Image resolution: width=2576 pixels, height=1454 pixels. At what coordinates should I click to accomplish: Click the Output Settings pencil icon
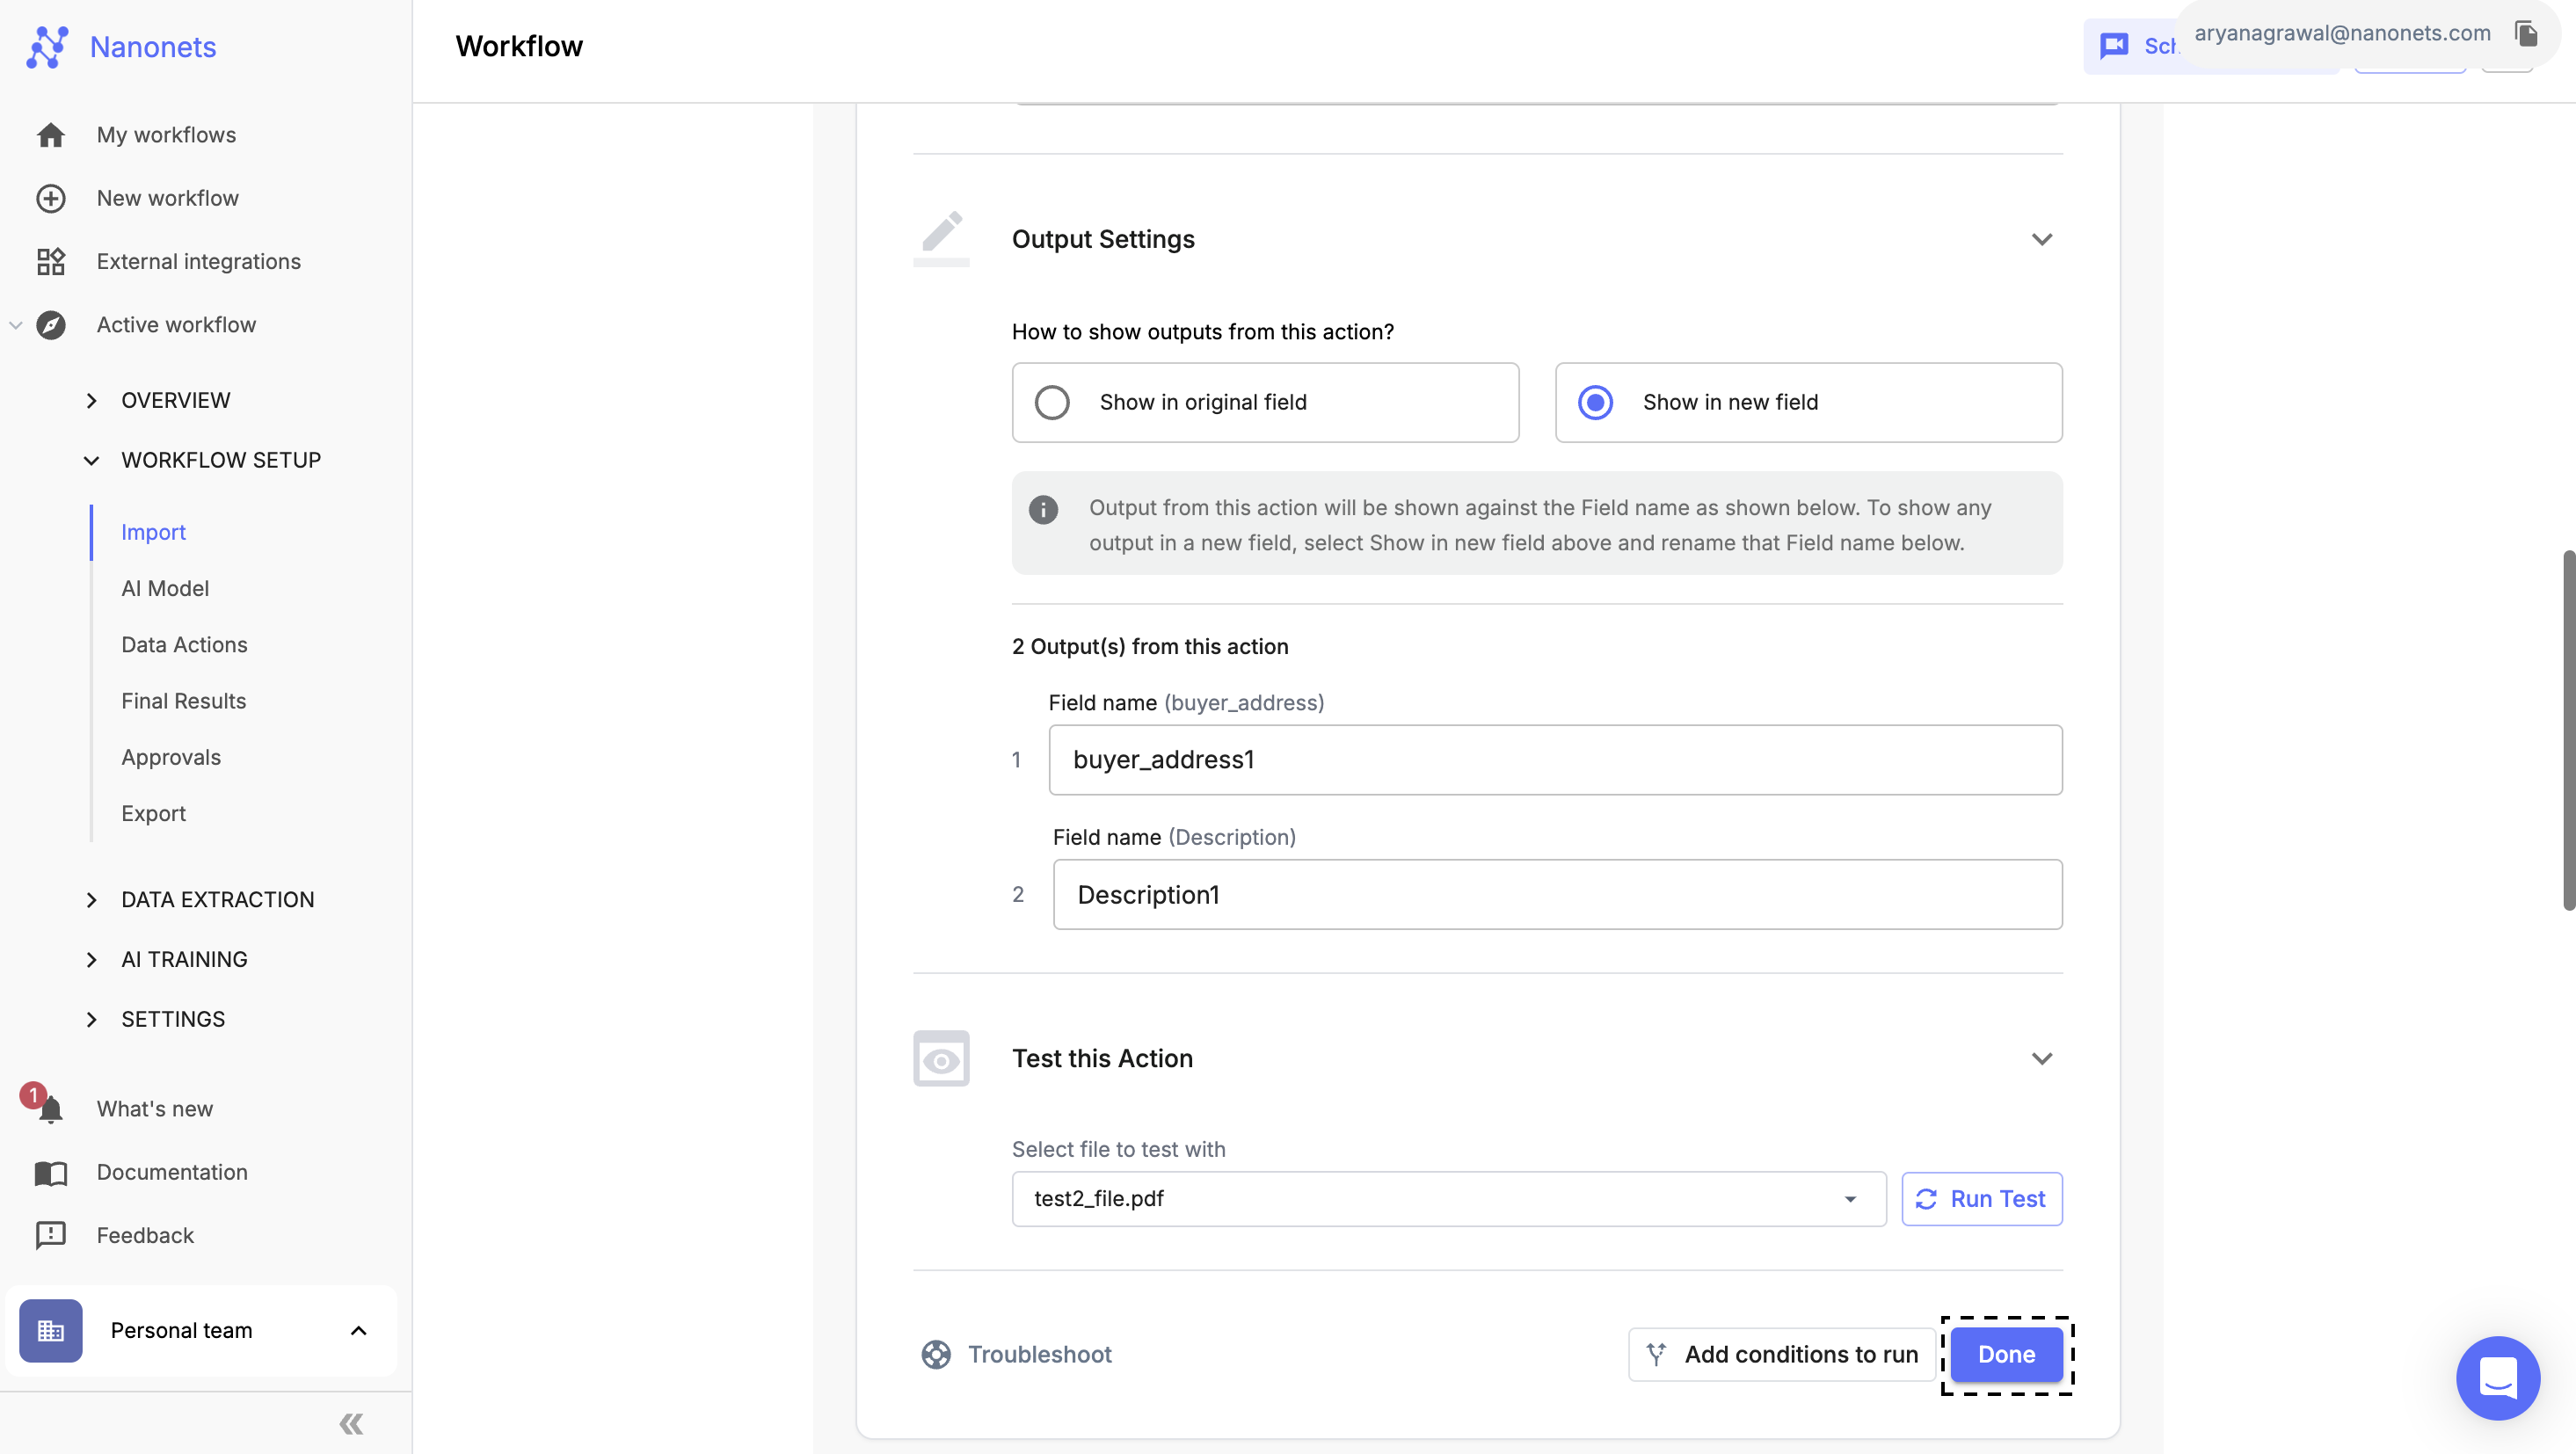(x=941, y=239)
